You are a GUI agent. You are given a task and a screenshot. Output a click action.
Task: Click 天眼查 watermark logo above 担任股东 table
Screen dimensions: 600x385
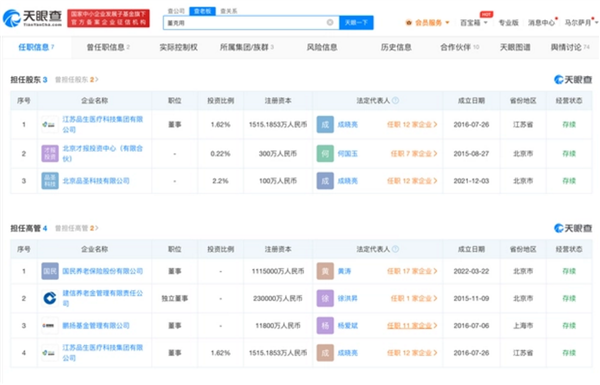click(x=573, y=80)
